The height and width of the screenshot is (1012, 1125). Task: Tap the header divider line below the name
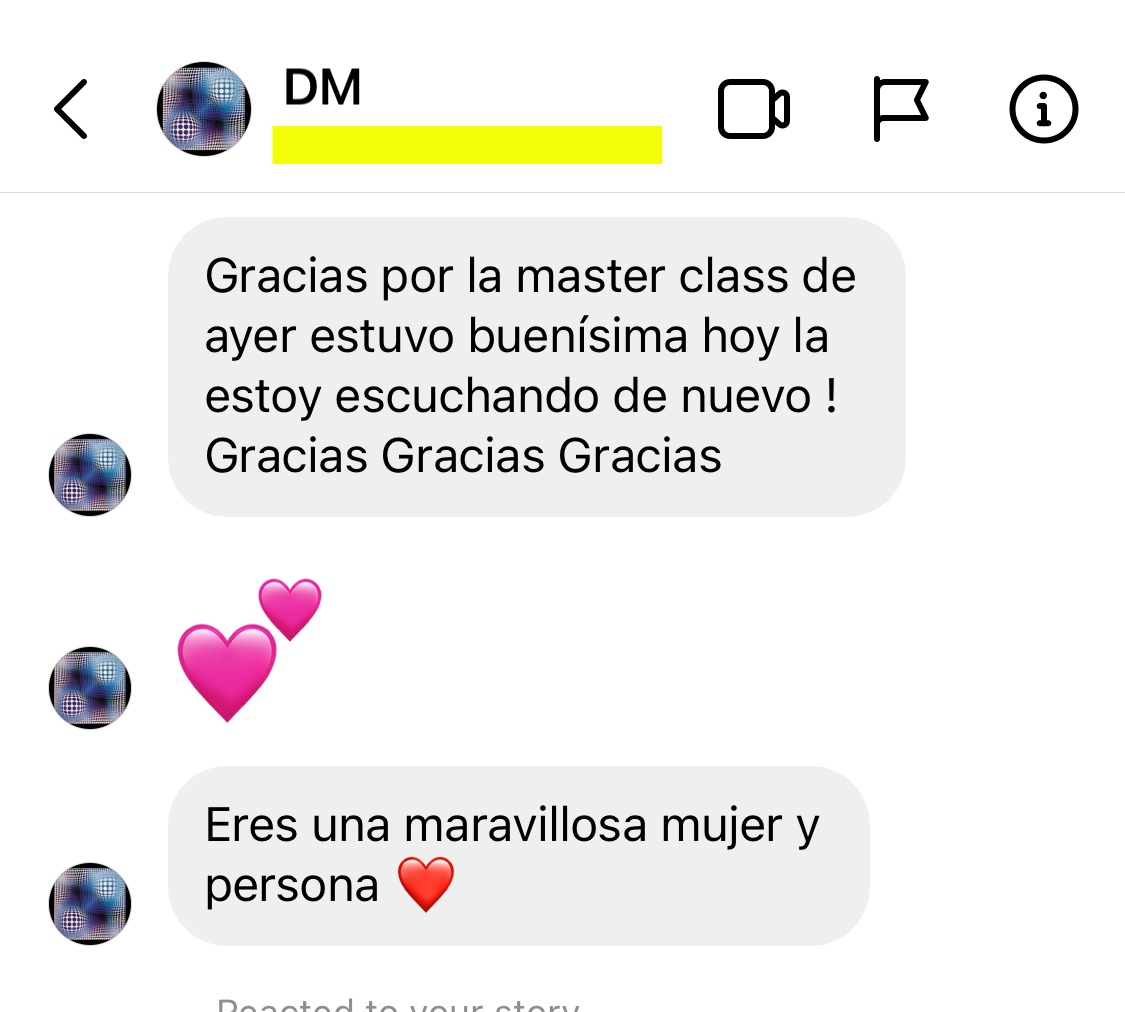click(562, 192)
